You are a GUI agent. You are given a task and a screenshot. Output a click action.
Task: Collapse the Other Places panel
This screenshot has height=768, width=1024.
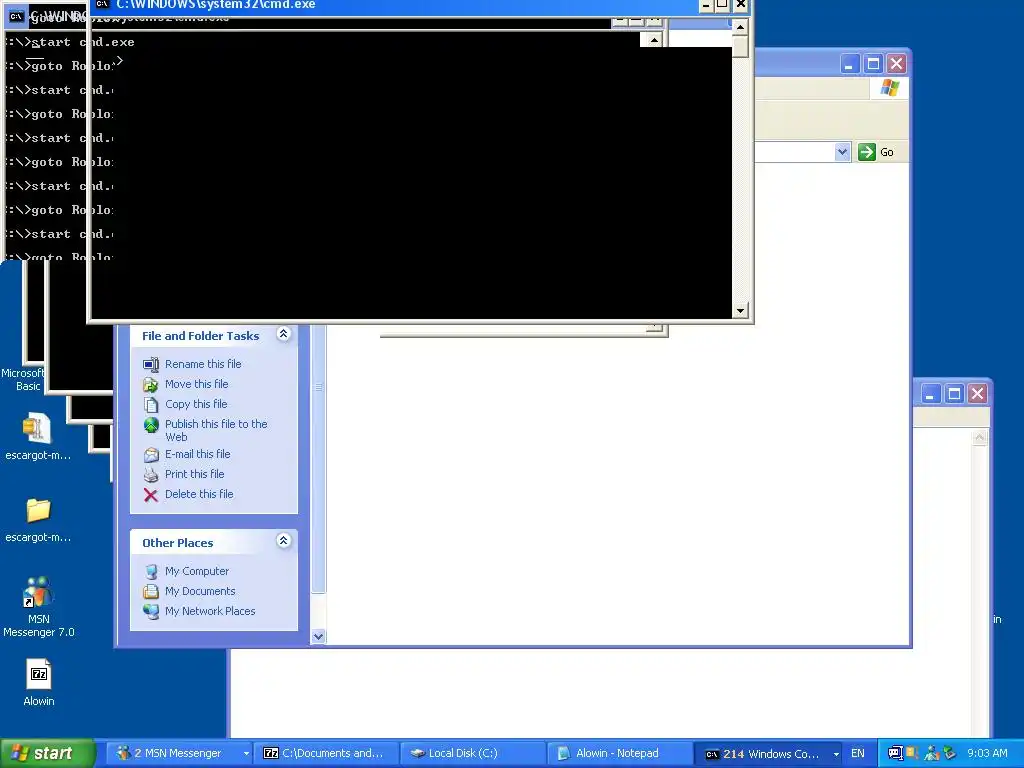(283, 541)
